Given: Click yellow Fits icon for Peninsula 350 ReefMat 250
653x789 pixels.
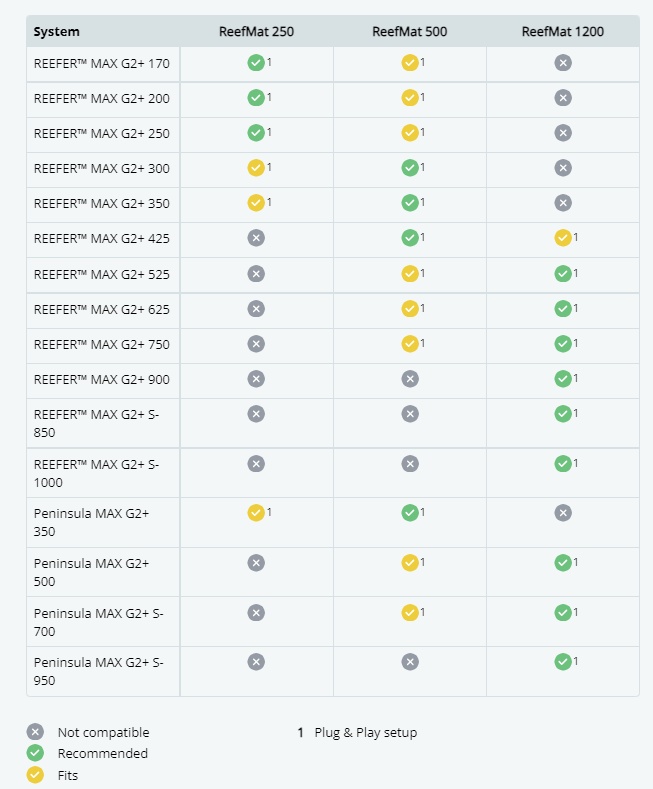Looking at the screenshot, I should (256, 513).
